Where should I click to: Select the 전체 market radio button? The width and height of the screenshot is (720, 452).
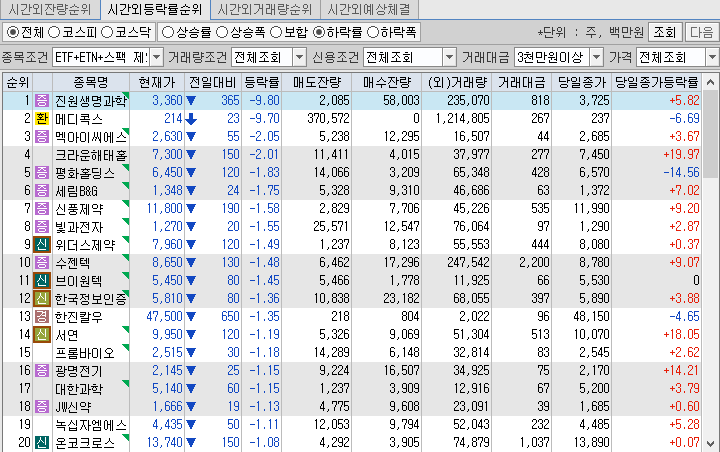point(13,32)
